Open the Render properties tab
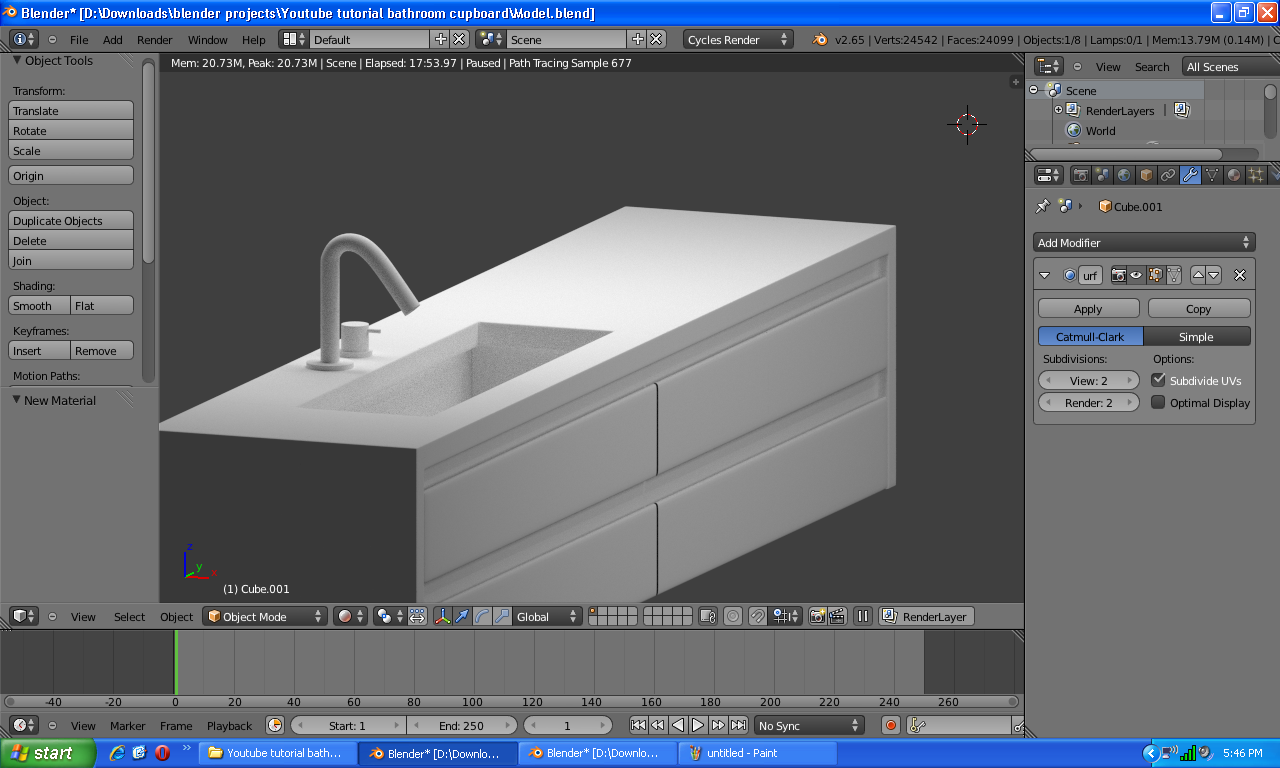 tap(1081, 174)
